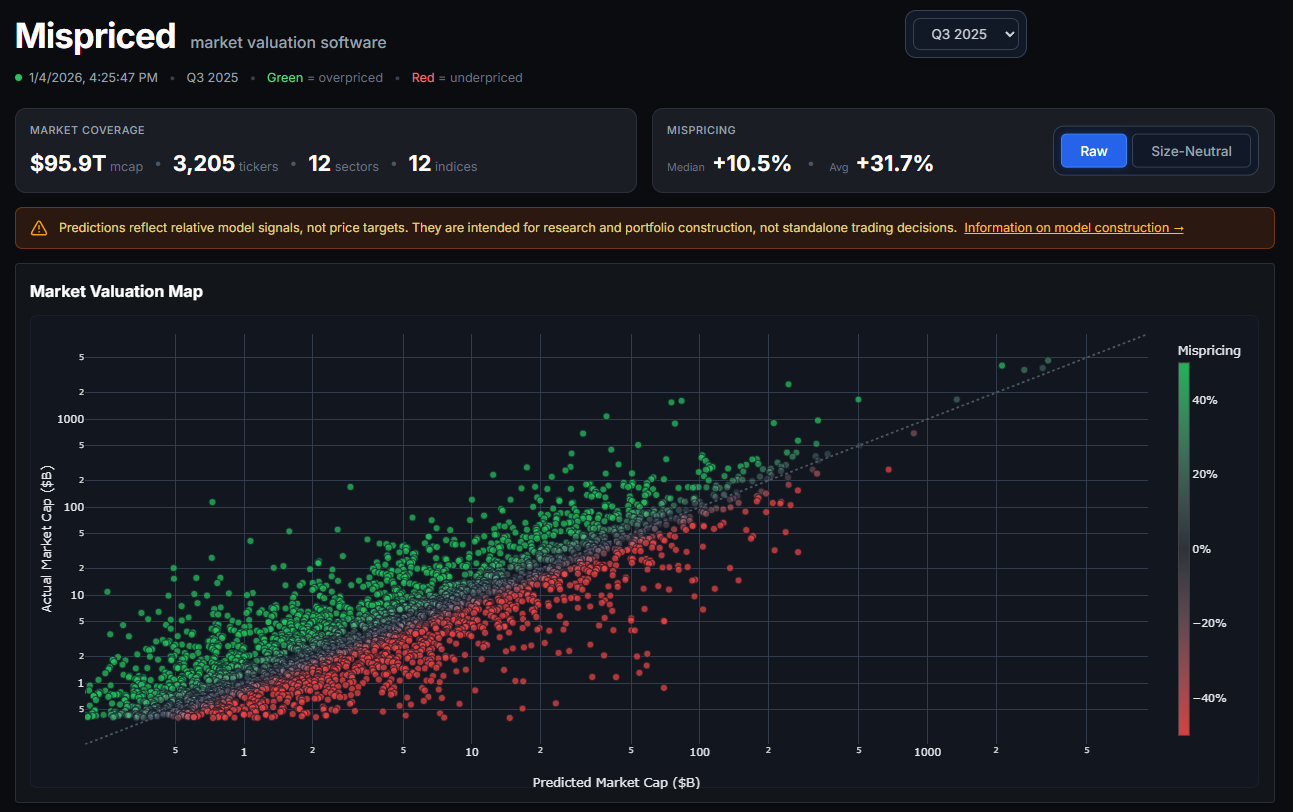Switch to Size-Neutral mispricing mode

point(1190,151)
